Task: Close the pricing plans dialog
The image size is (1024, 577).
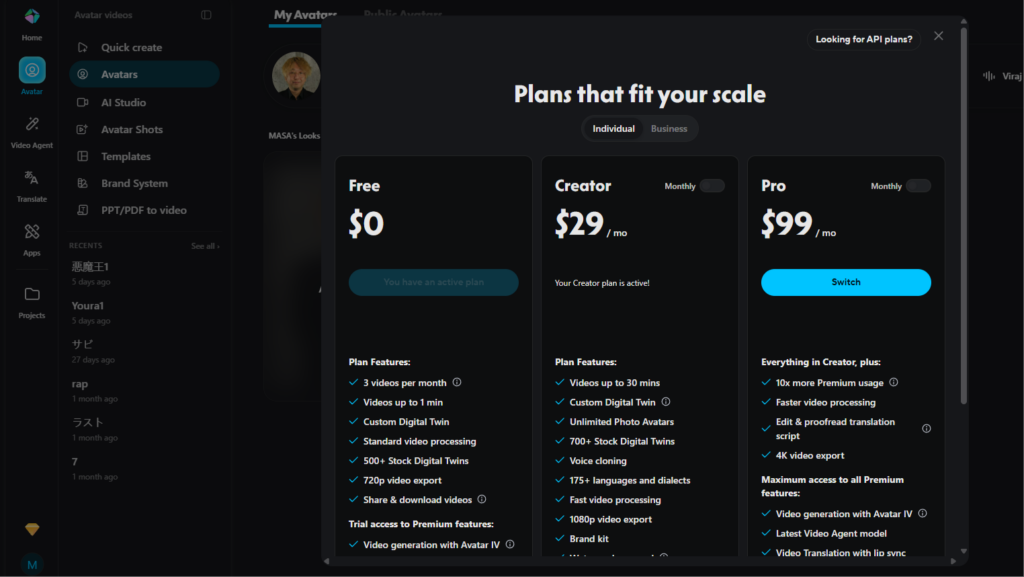Action: [938, 36]
